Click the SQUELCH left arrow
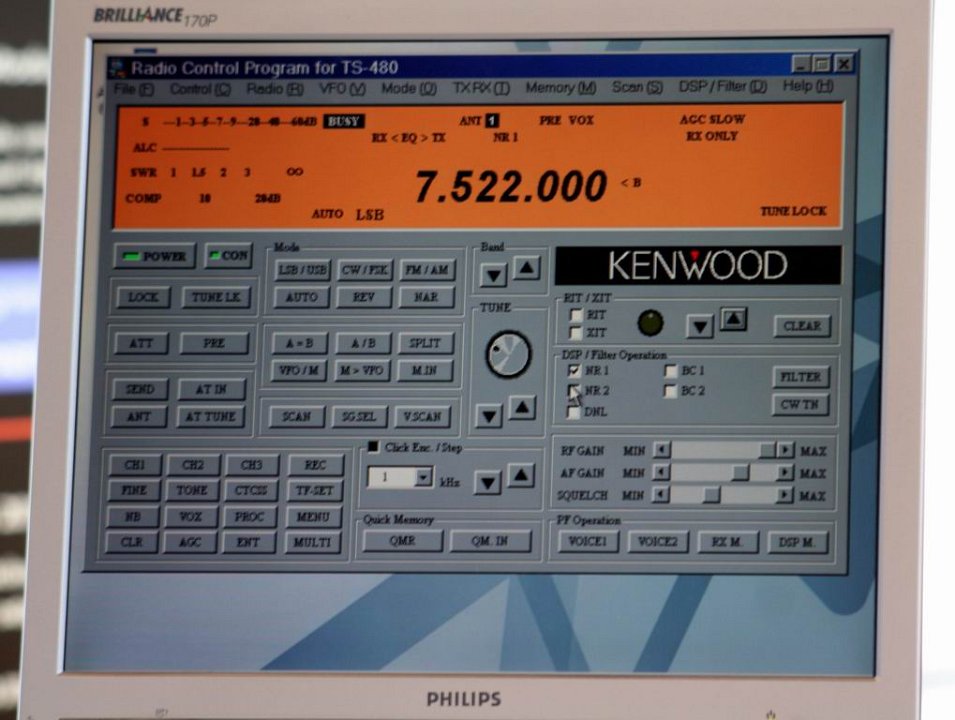The width and height of the screenshot is (955, 720). tap(661, 495)
